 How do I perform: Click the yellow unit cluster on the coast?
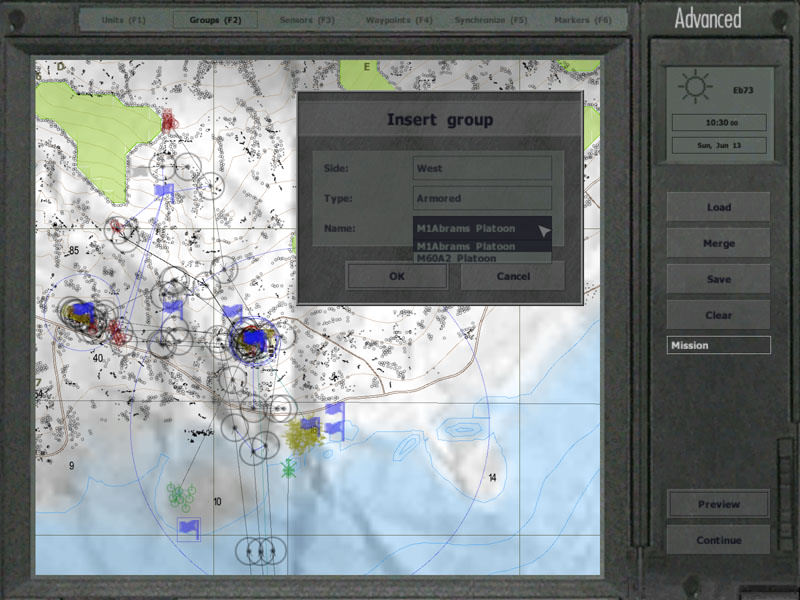(303, 433)
